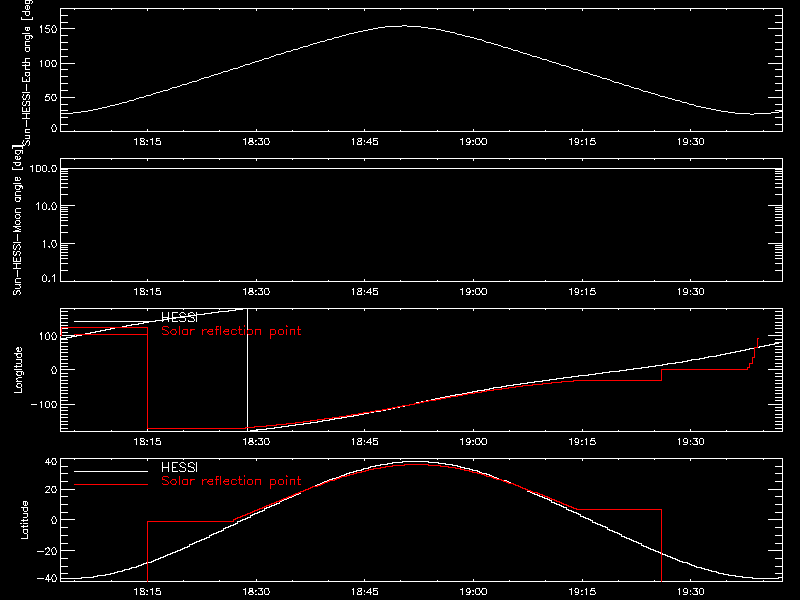Click the 1.0 tick on Moon angle axis

point(49,244)
